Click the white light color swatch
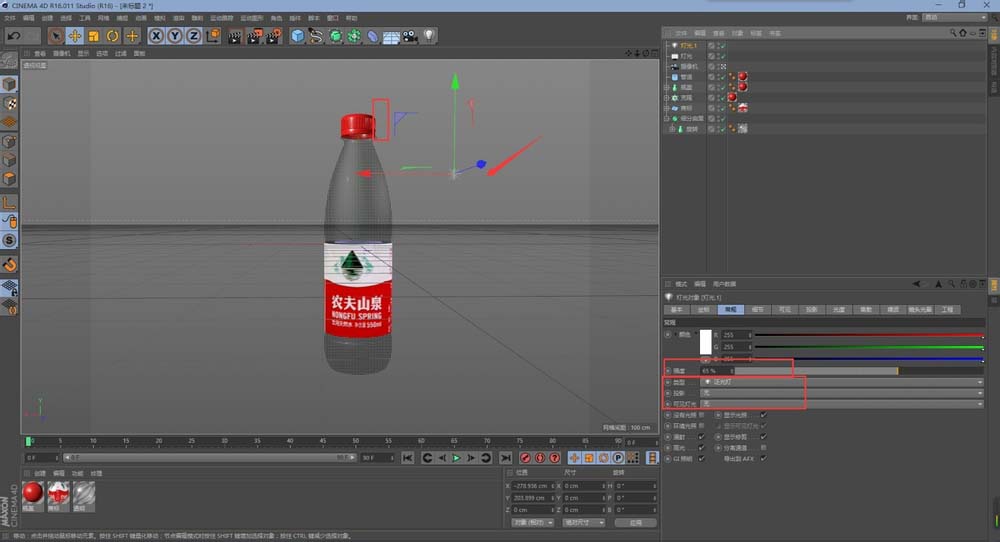The height and width of the screenshot is (542, 1000). tap(705, 342)
